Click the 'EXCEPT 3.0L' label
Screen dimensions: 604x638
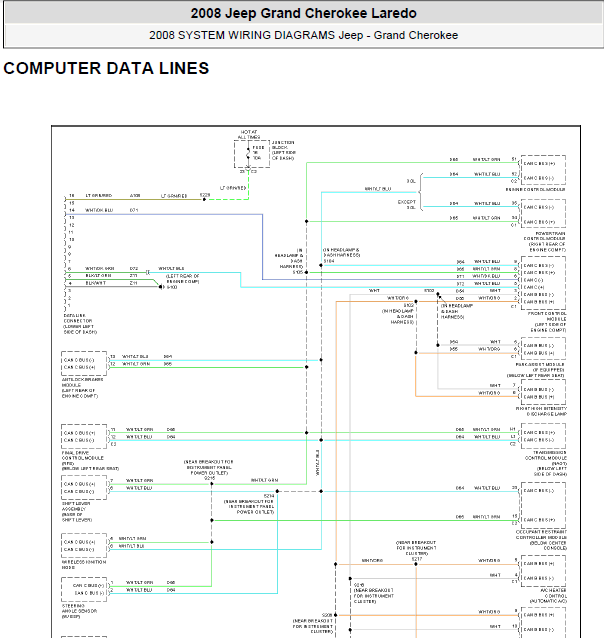pyautogui.click(x=407, y=204)
